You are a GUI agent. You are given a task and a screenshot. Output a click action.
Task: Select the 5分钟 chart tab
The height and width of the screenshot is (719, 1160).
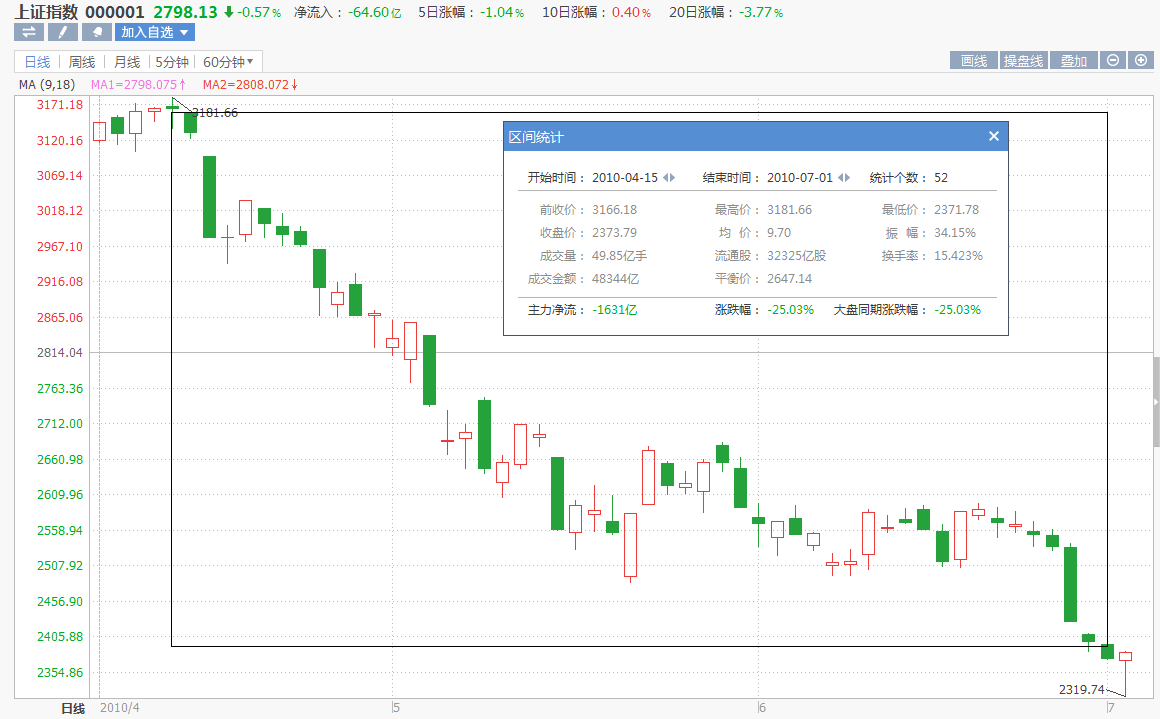tap(171, 61)
